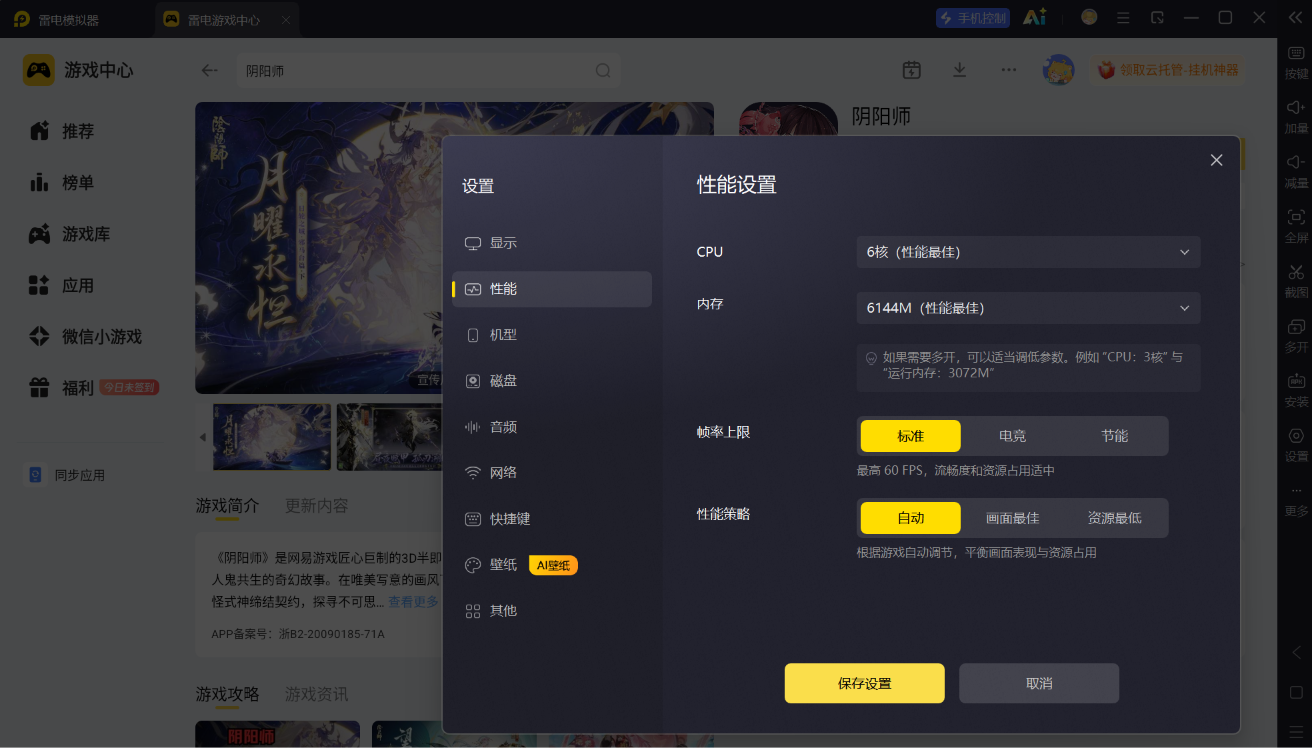This screenshot has width=1312, height=748.
Task: Click 安装 install APK icon
Action: click(x=1296, y=390)
